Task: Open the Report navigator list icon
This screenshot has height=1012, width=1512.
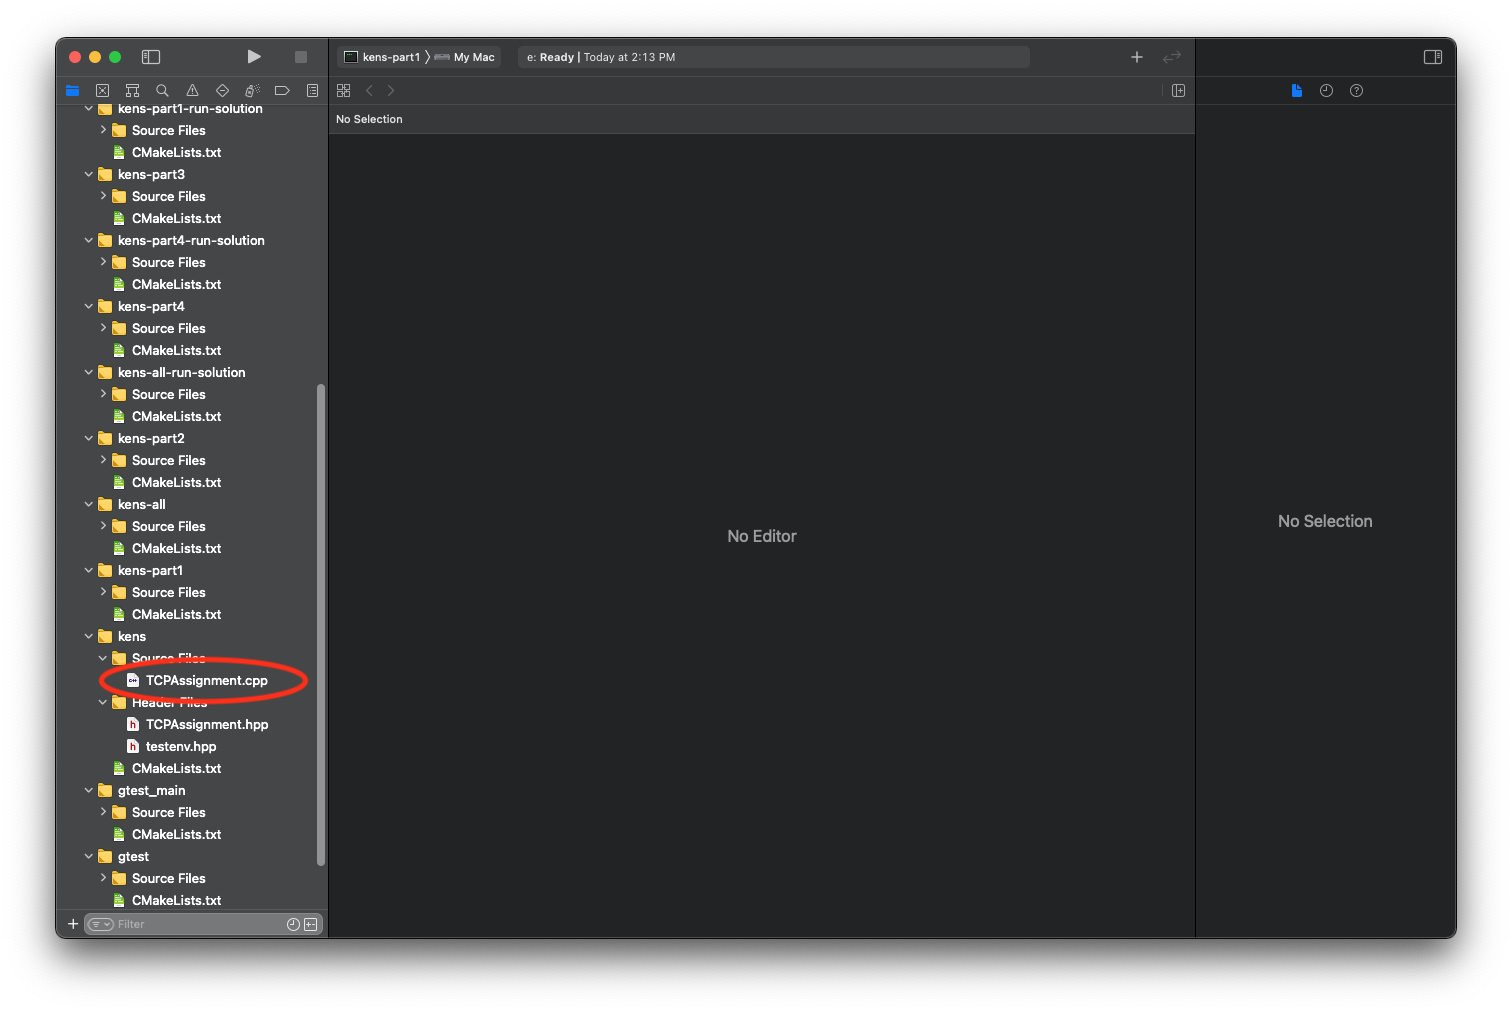Action: [312, 90]
